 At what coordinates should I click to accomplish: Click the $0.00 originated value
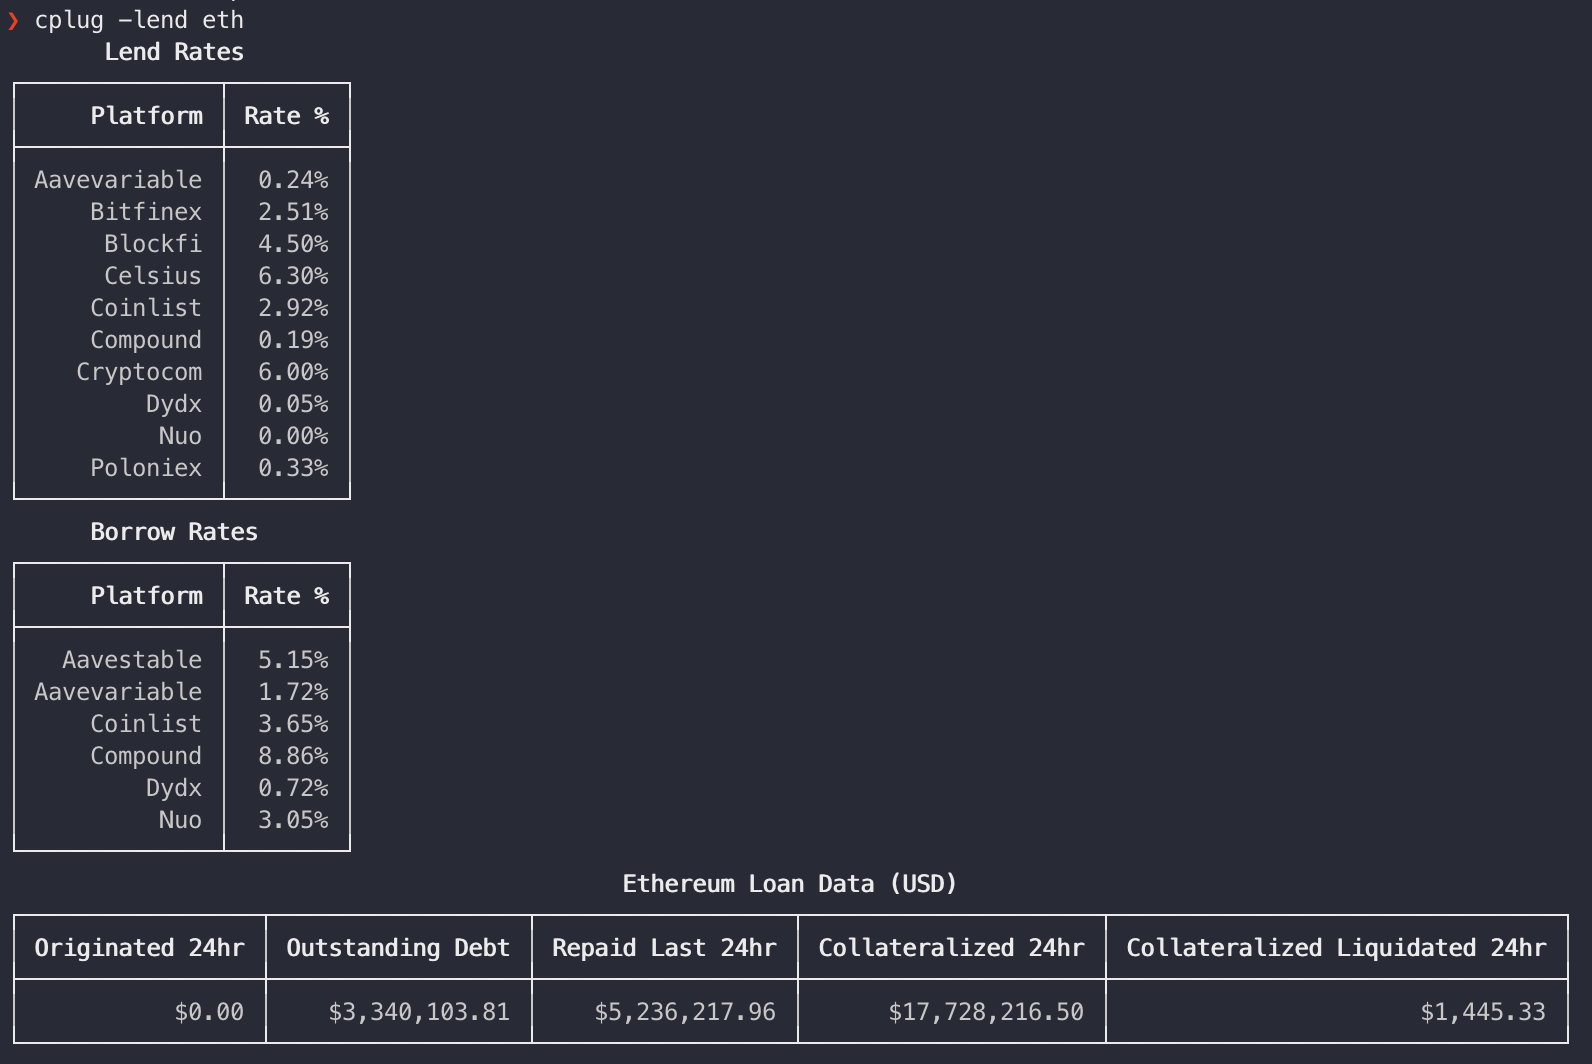click(x=209, y=1012)
